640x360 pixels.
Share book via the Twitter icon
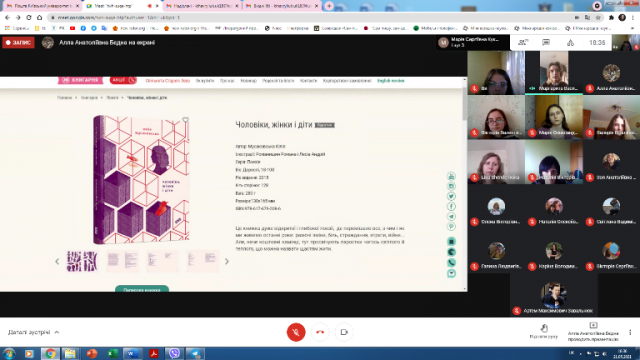[x=451, y=196]
